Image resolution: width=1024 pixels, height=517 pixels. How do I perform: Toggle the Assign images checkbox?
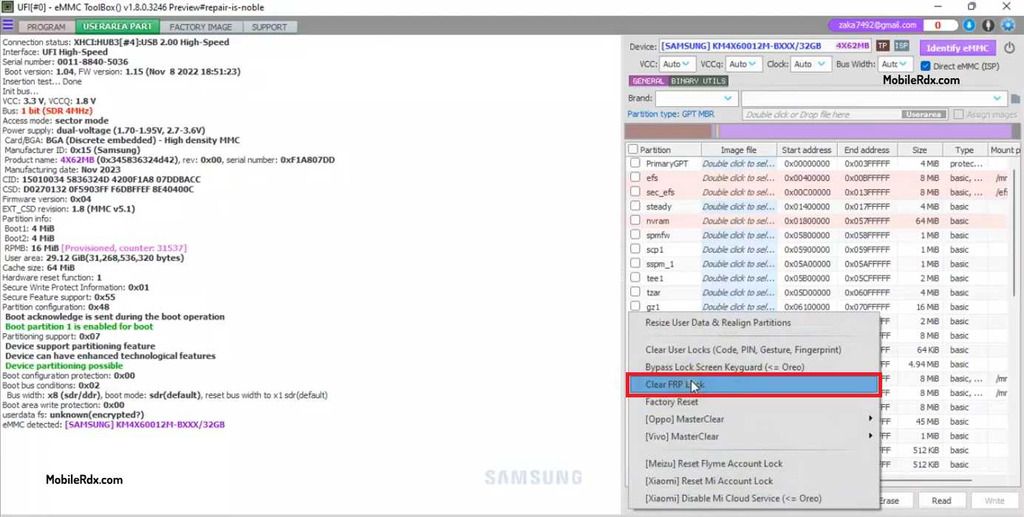coord(958,114)
